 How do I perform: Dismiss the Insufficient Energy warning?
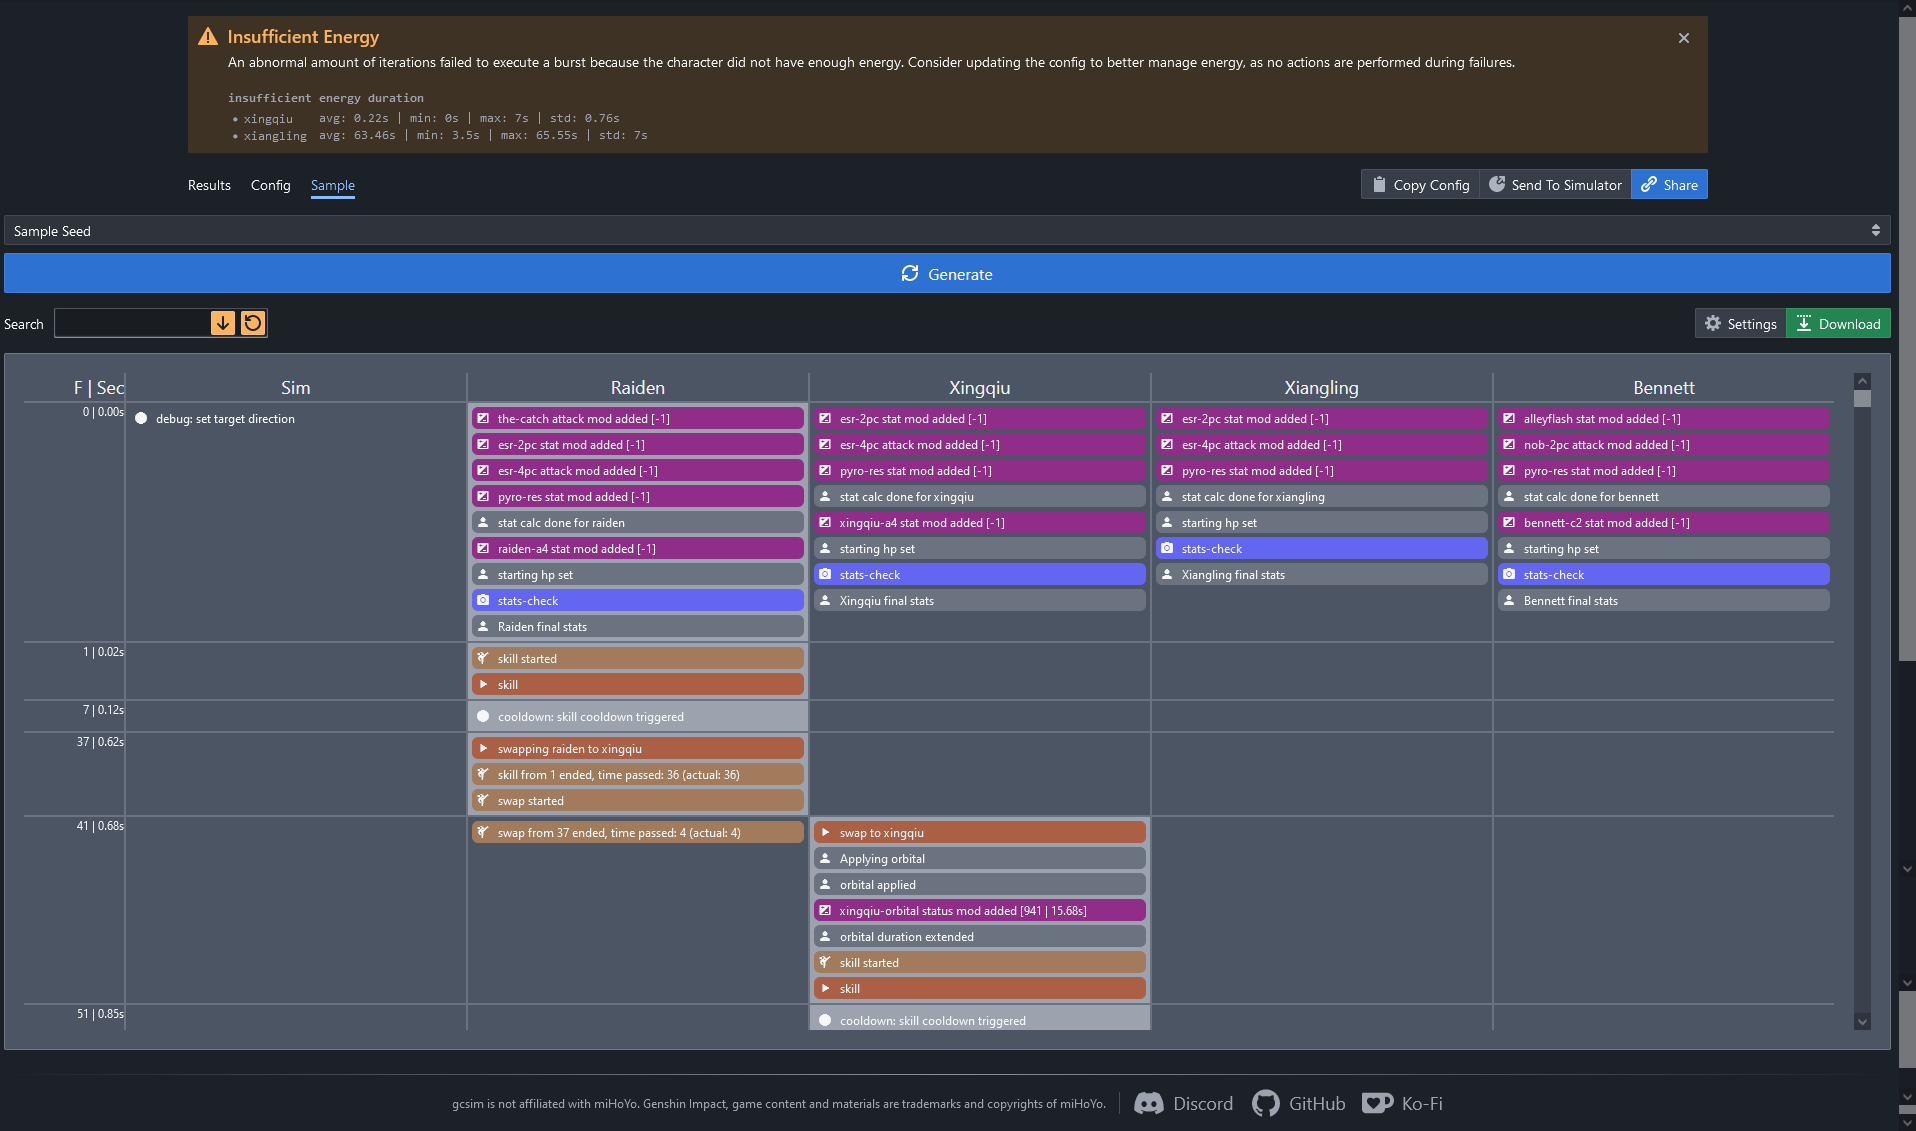(1684, 38)
